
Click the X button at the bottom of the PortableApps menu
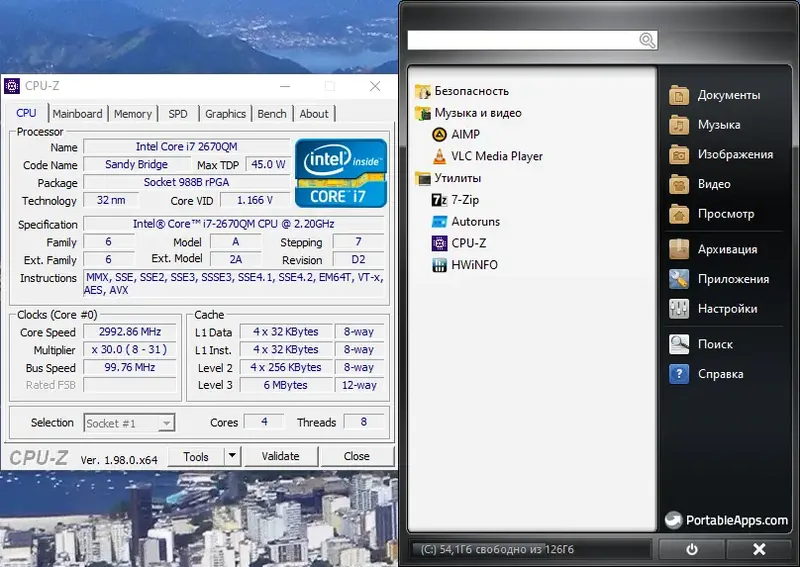[x=759, y=549]
